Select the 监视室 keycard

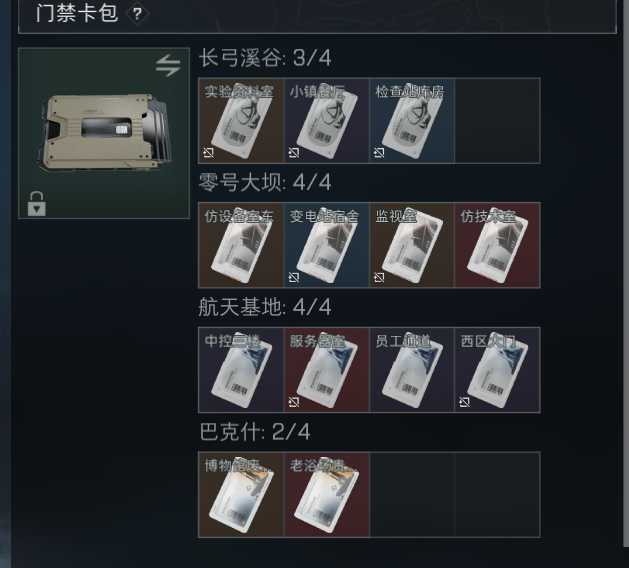pos(412,245)
